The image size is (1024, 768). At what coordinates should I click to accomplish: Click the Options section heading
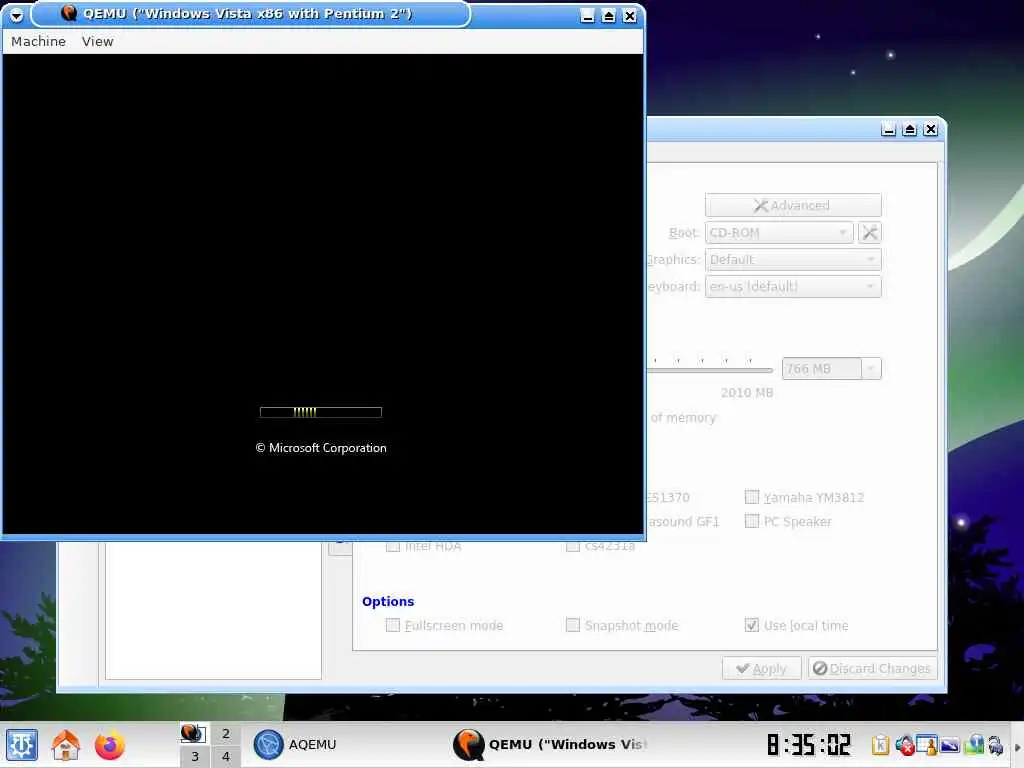coord(388,601)
